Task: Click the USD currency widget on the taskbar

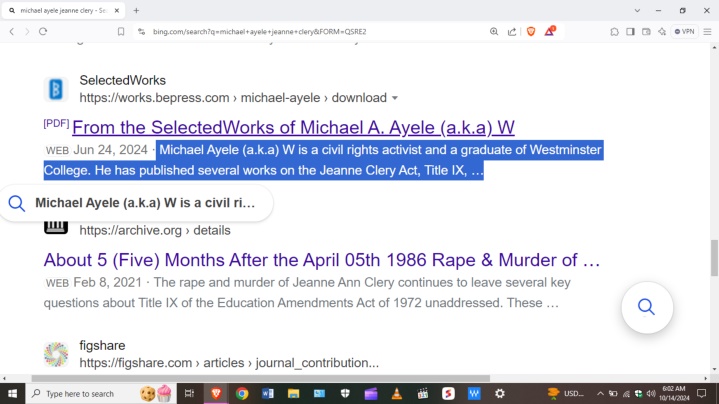Action: pyautogui.click(x=566, y=393)
